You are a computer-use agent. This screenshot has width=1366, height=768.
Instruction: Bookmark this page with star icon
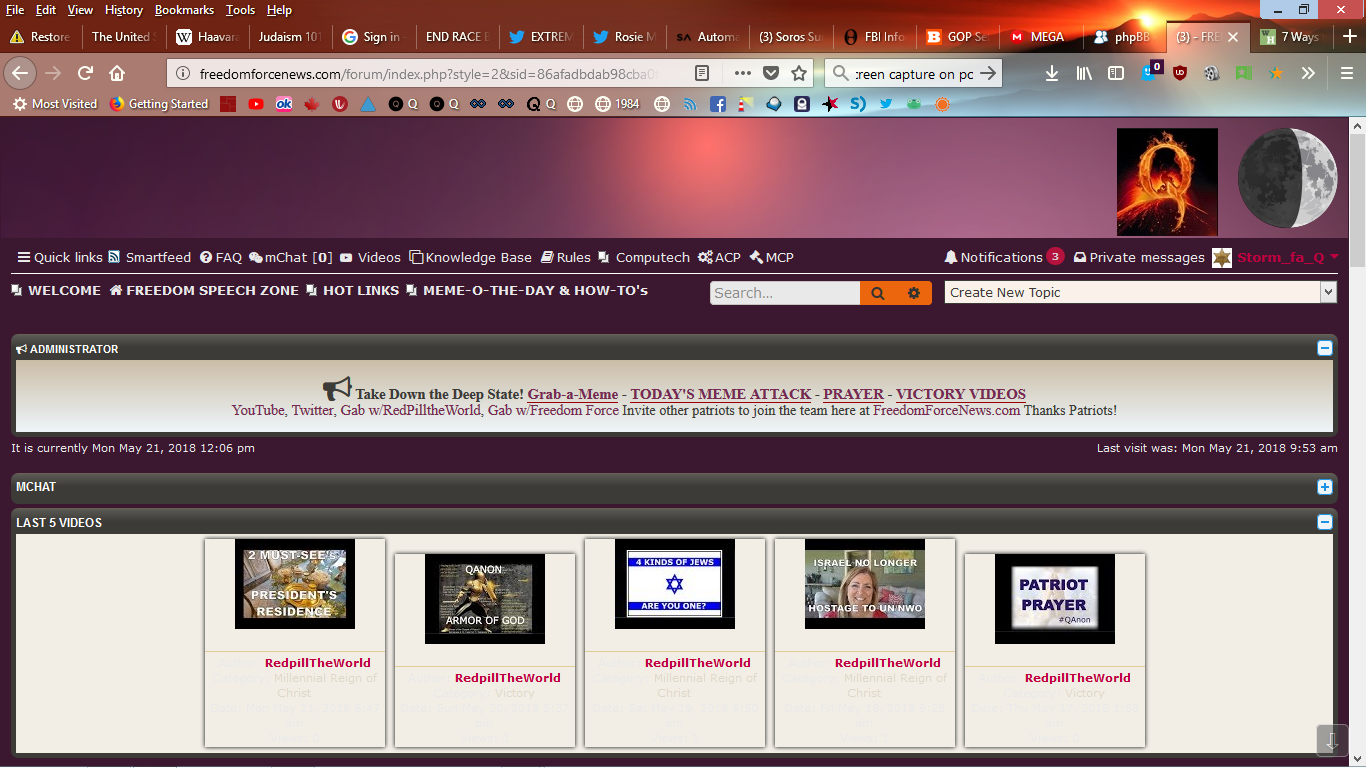click(x=799, y=73)
